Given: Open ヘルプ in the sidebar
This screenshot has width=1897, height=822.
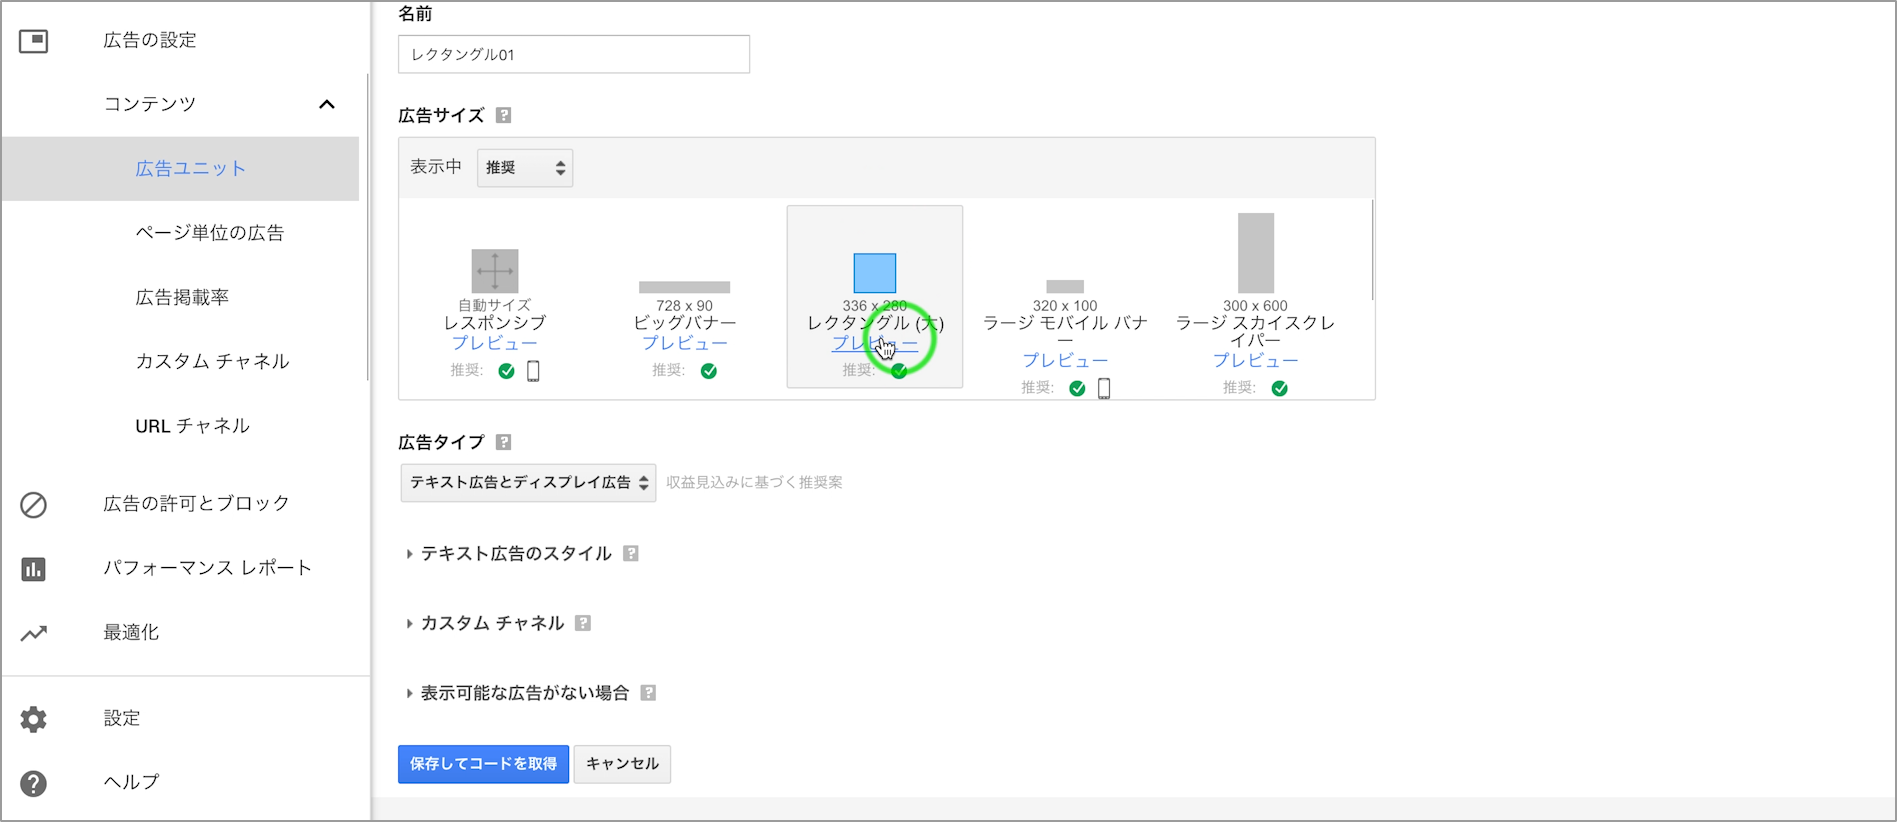Looking at the screenshot, I should [x=131, y=782].
